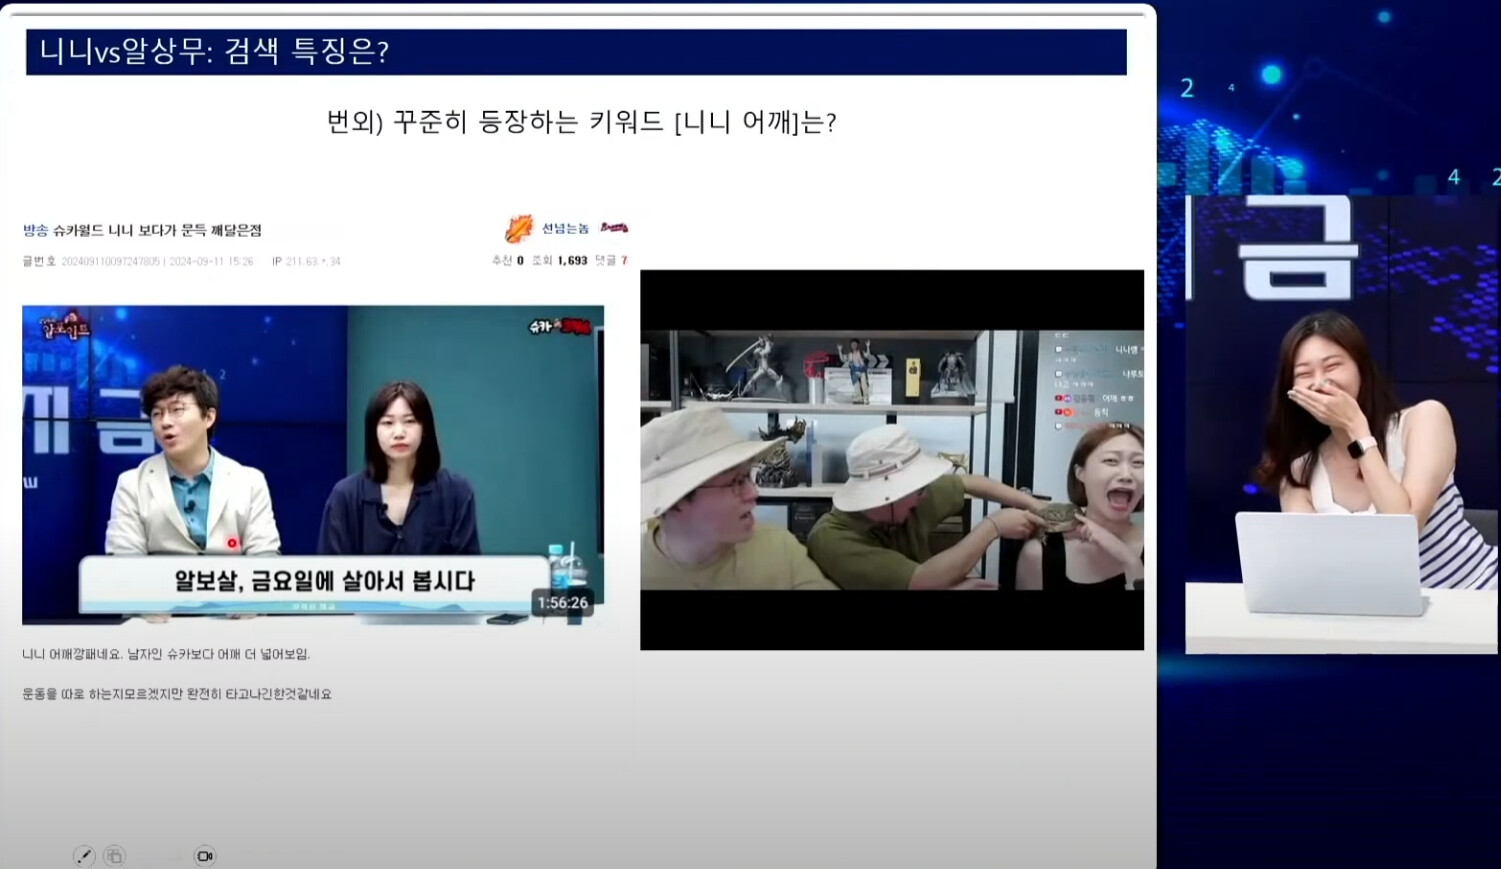Click the post date 2024-09-11 15:26
This screenshot has width=1501, height=869.
[211, 261]
